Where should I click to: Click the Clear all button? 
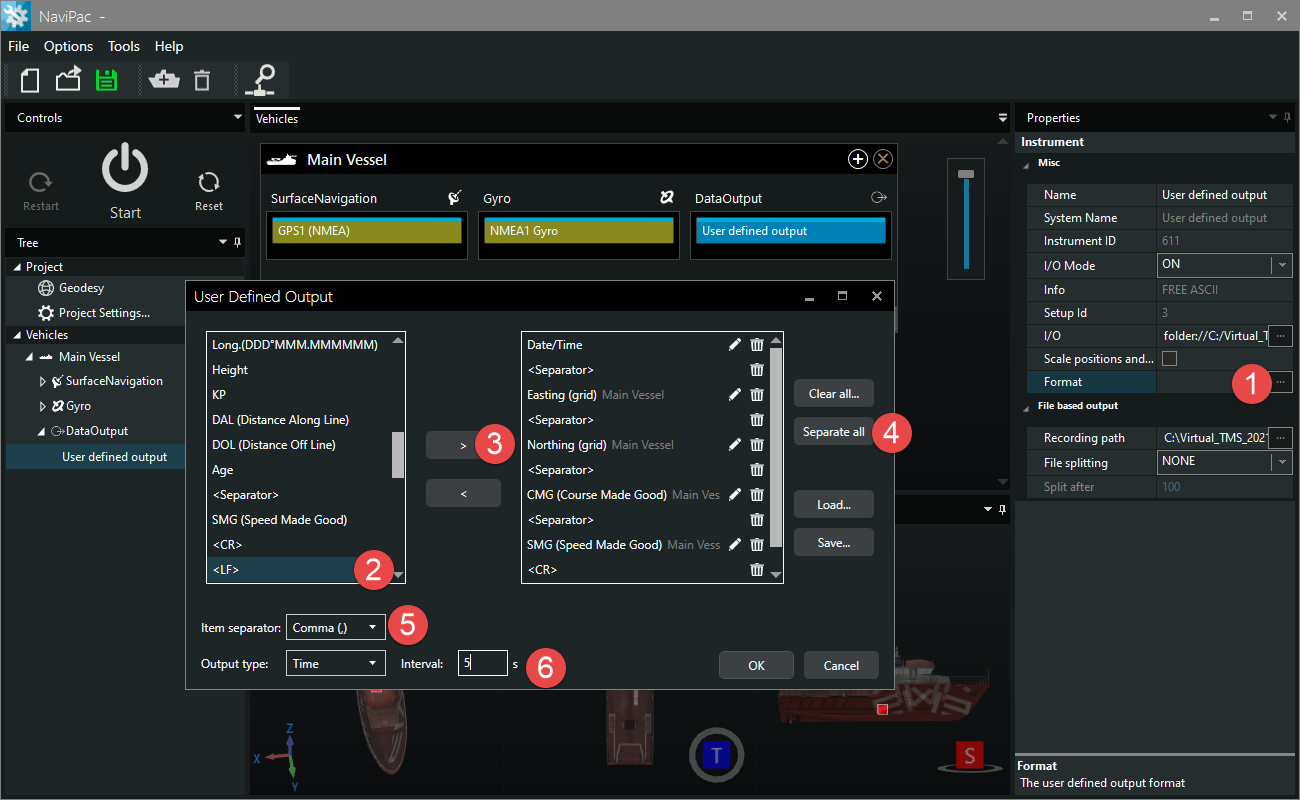(x=834, y=393)
